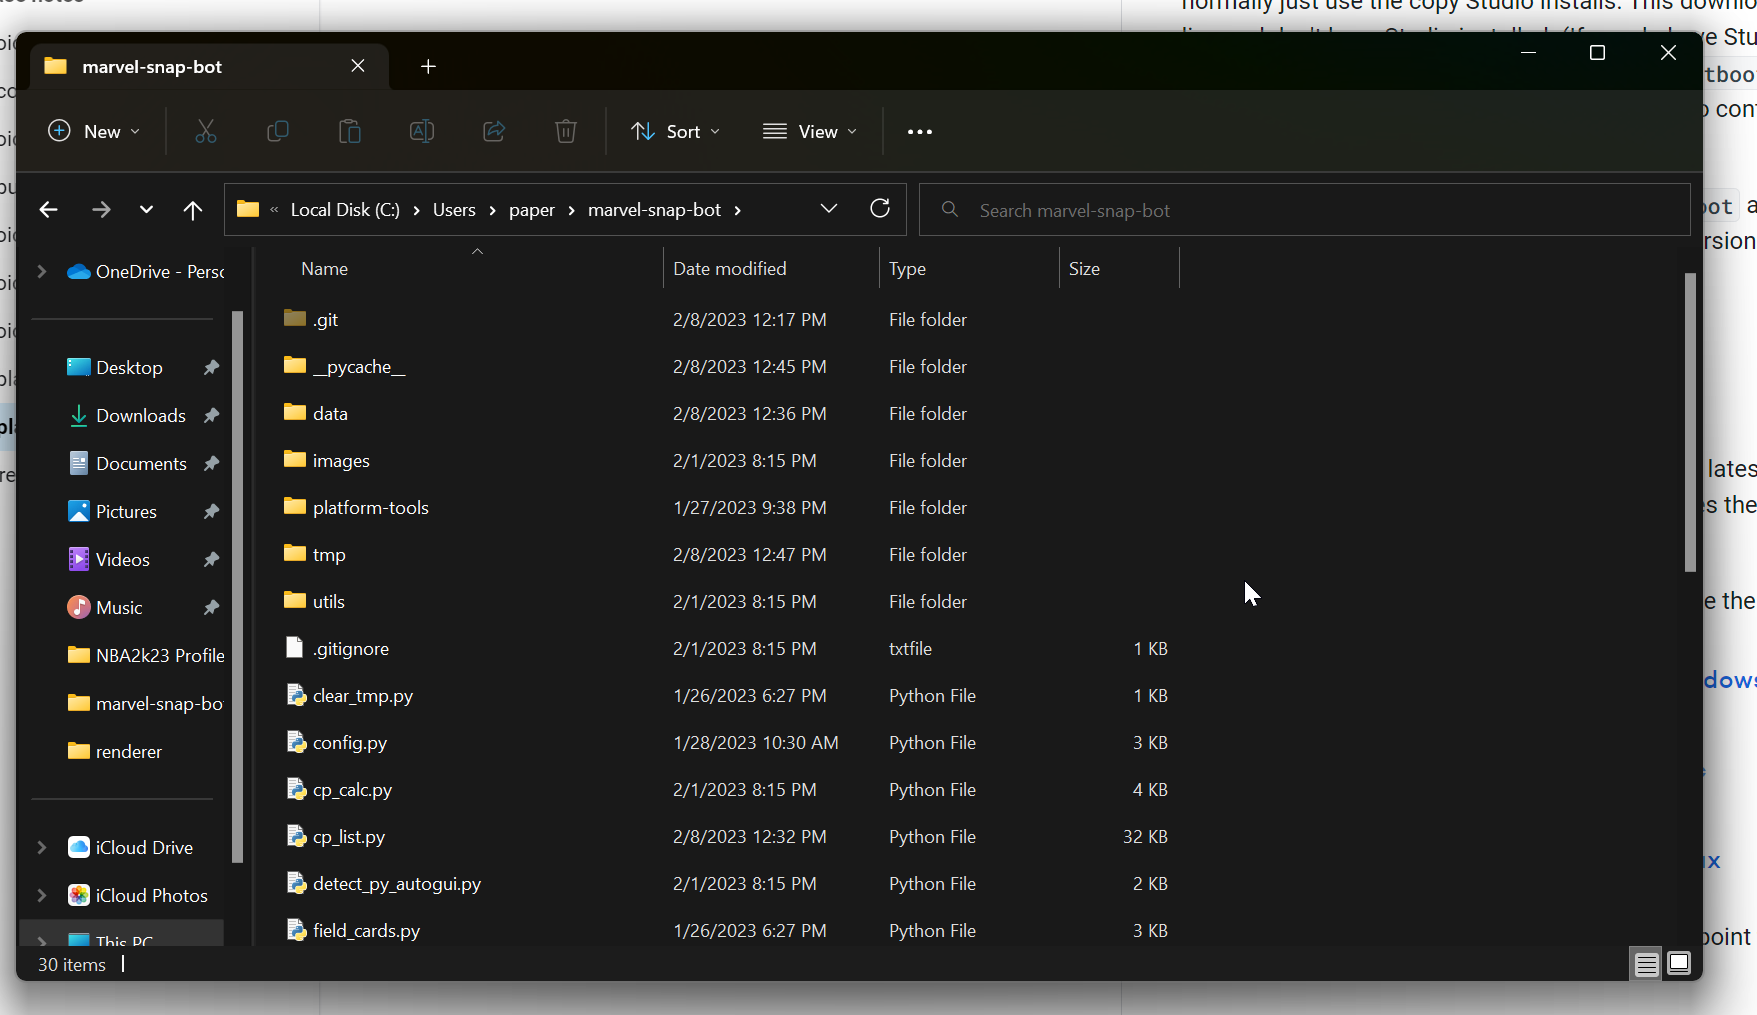Click the Delete icon on the toolbar

point(565,131)
